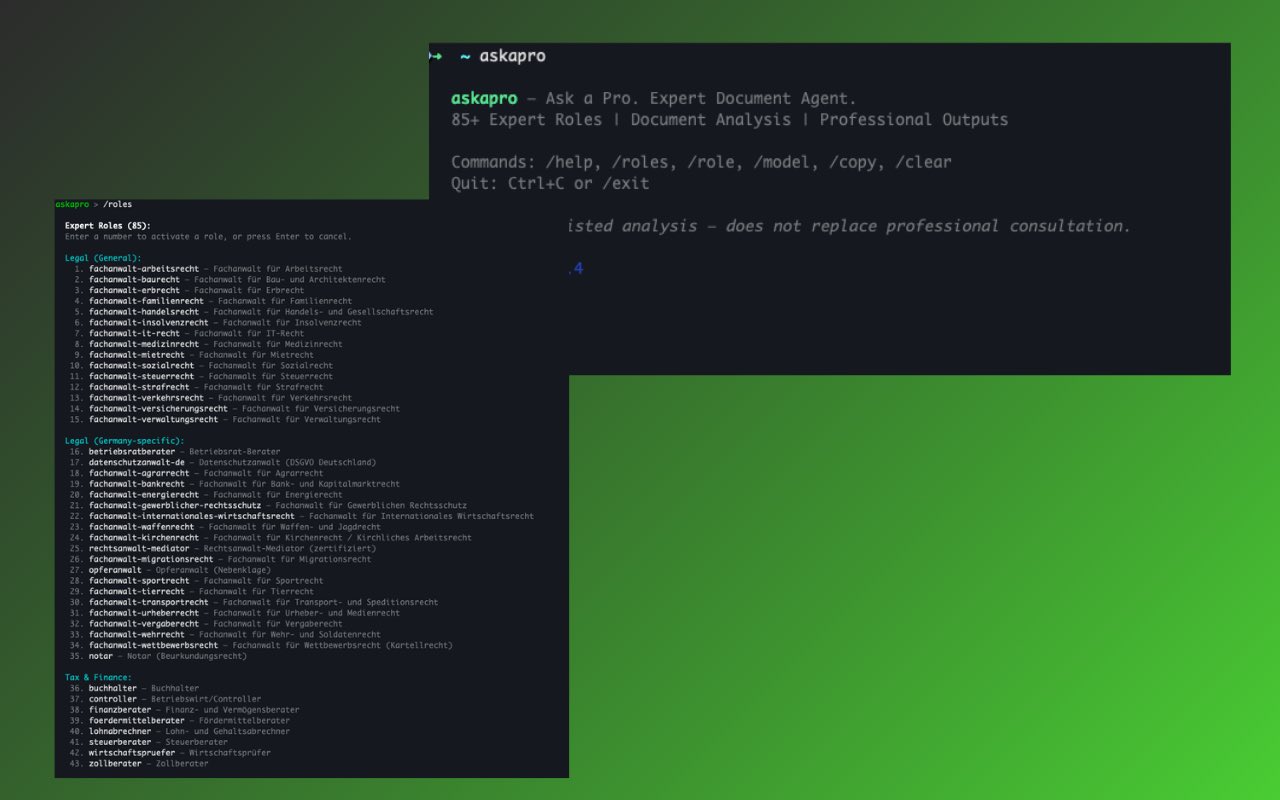
Task: Choose the fachanwalt-familienrecht role row
Action: (211, 301)
